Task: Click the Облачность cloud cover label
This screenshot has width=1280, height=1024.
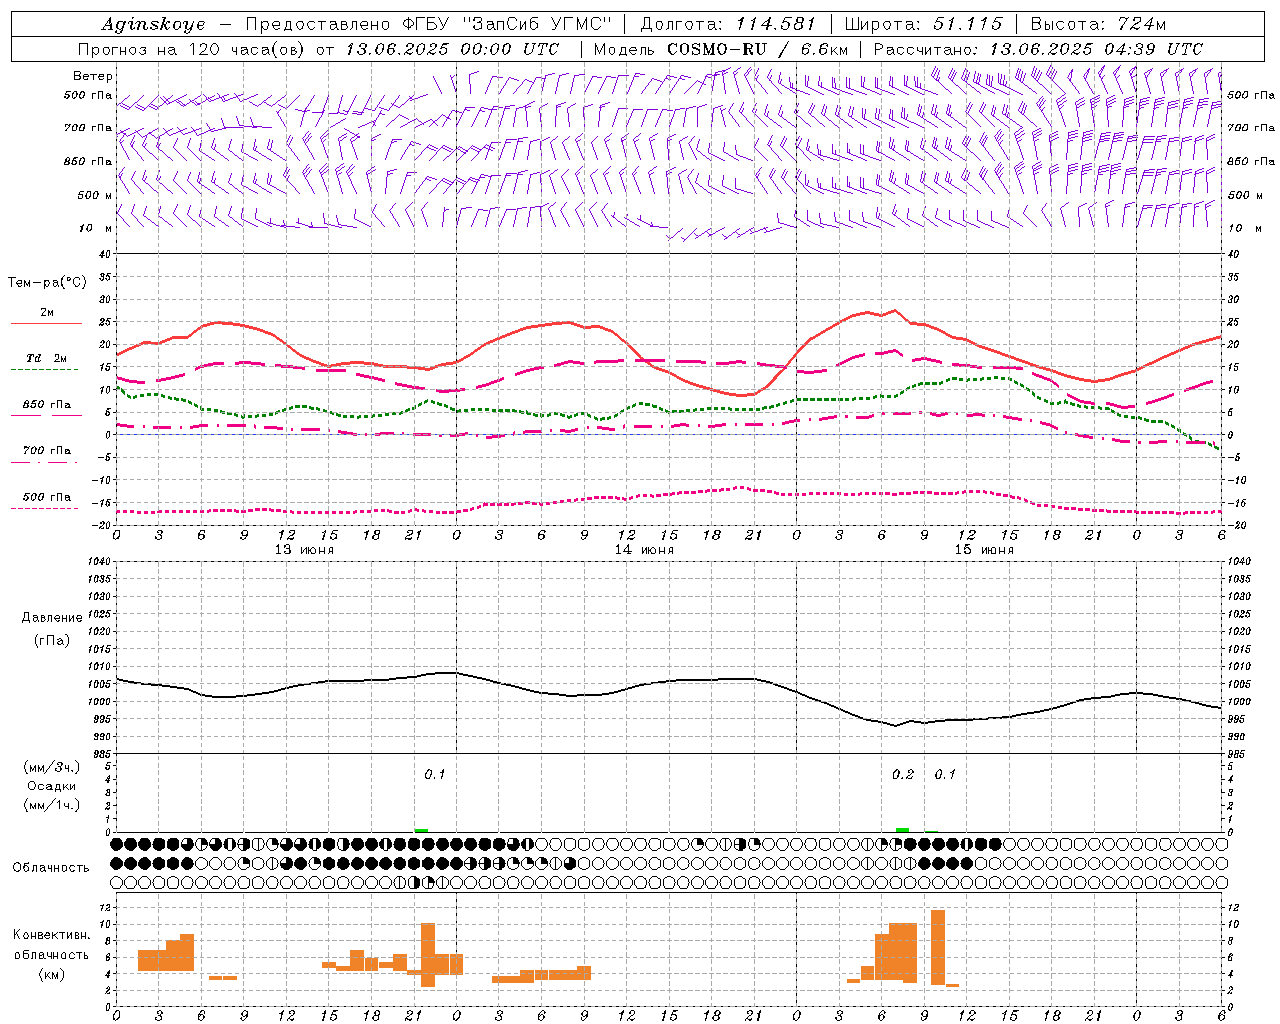Action: click(51, 867)
